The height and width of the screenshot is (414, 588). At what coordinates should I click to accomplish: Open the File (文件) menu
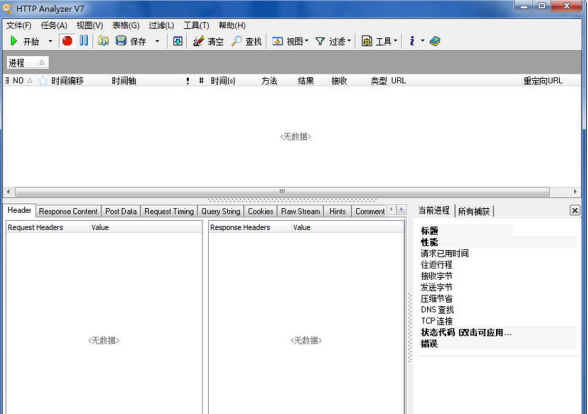(x=19, y=26)
